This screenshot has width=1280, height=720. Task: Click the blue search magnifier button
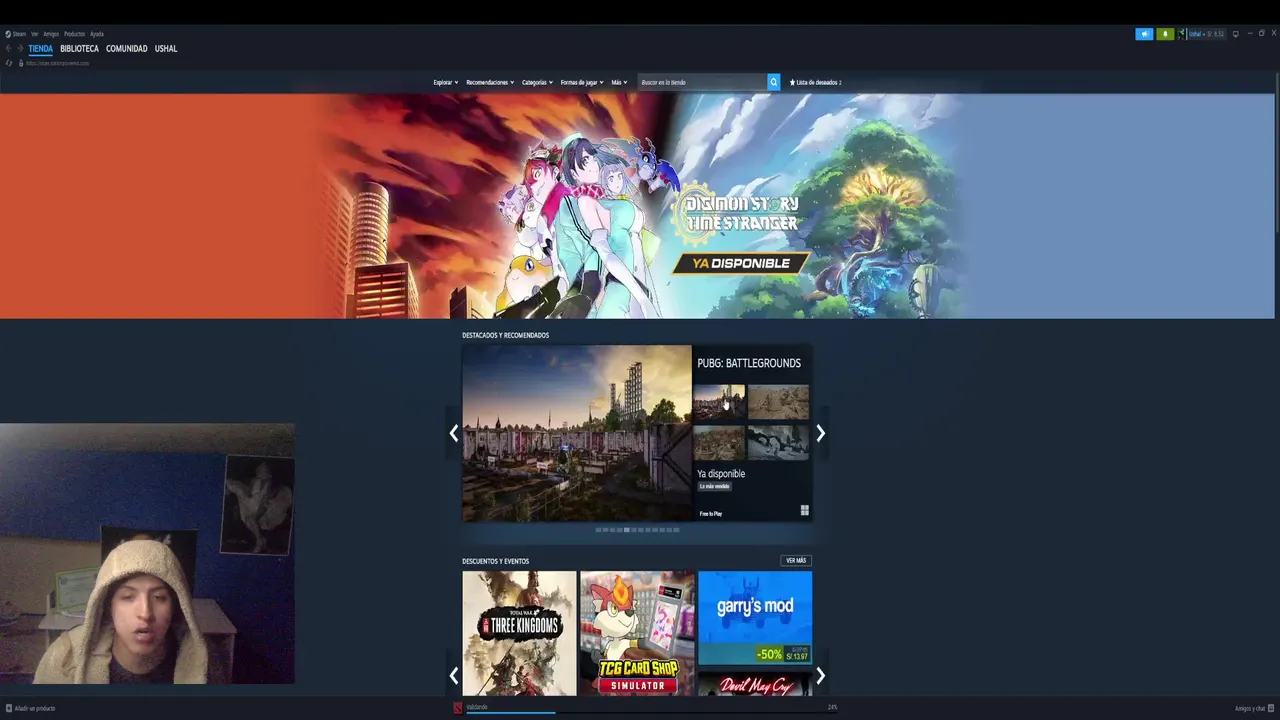(x=774, y=82)
